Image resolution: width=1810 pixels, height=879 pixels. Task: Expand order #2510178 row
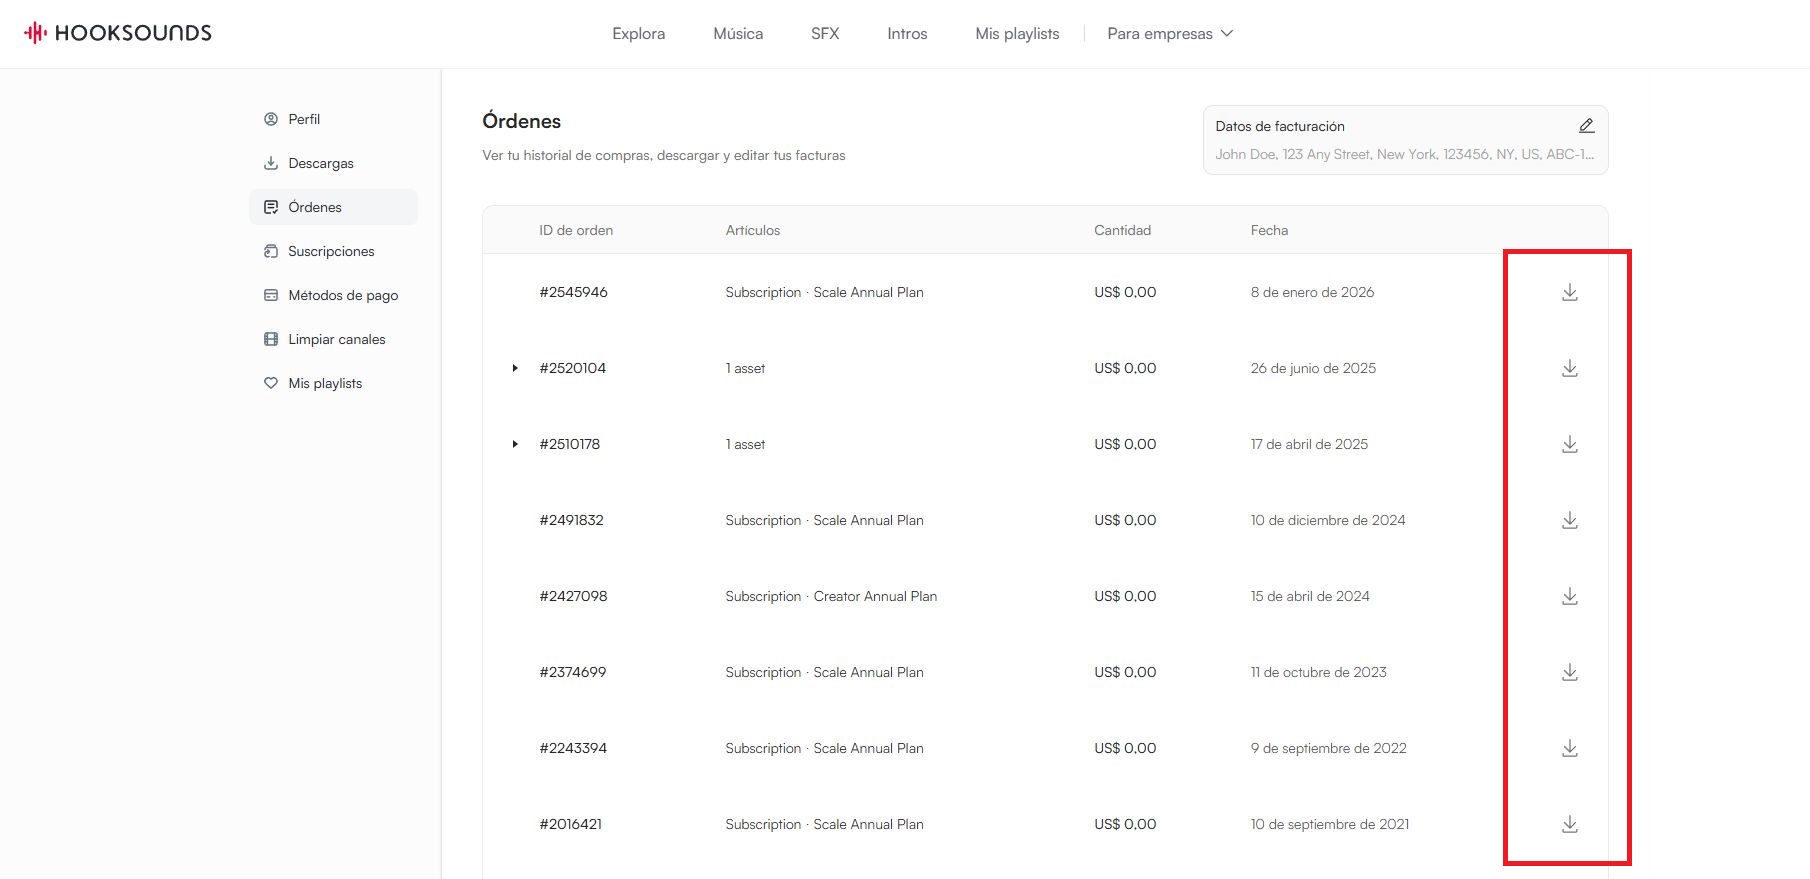click(x=515, y=444)
